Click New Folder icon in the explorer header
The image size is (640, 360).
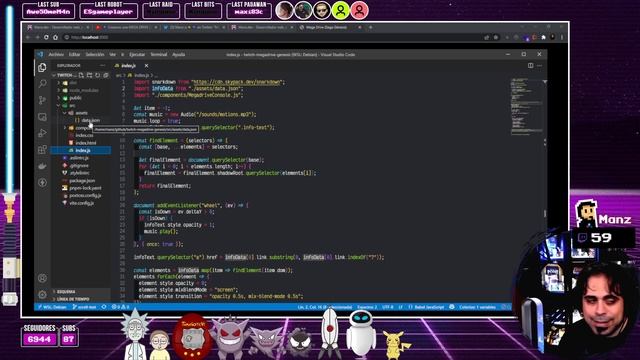point(89,75)
